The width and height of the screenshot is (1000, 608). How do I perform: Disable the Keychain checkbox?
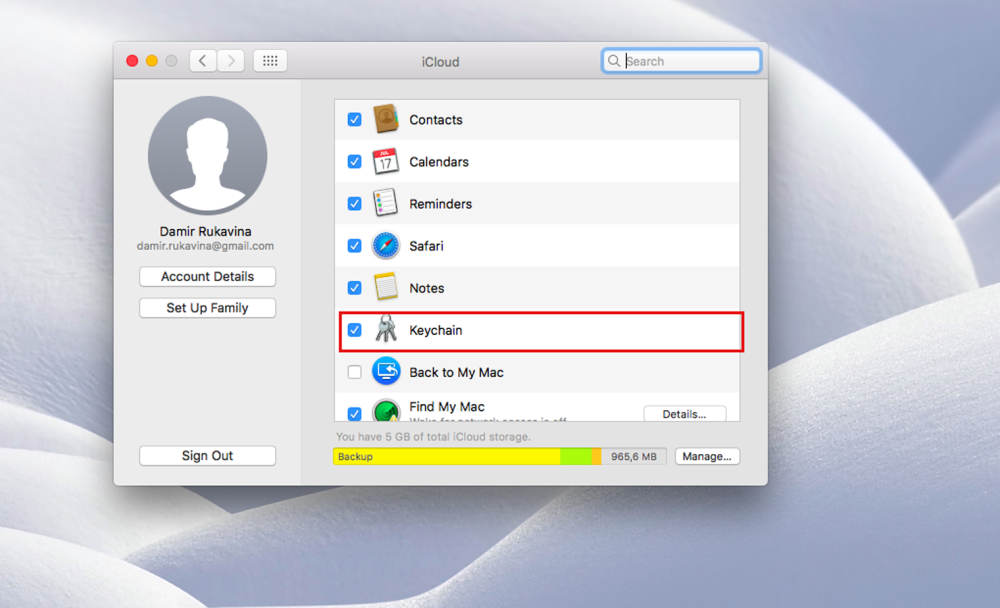click(355, 330)
